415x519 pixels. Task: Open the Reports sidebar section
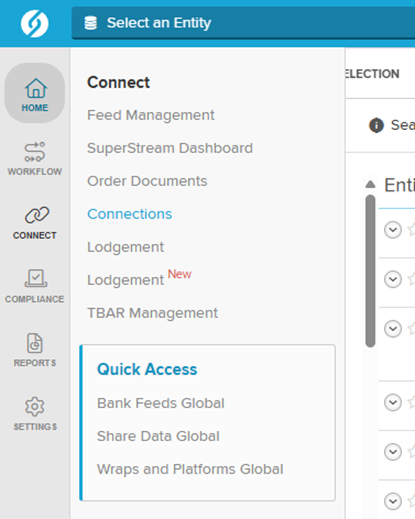[35, 350]
